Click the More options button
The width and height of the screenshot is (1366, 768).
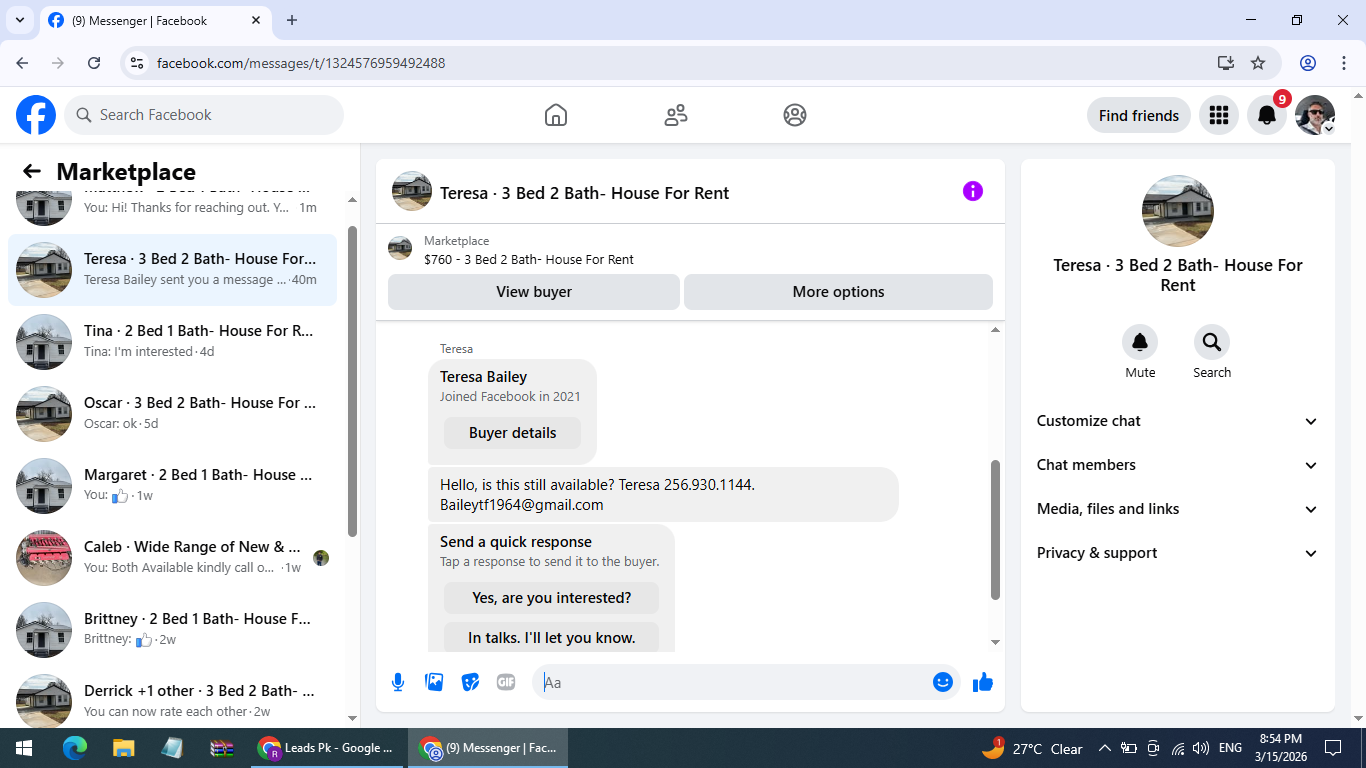[838, 292]
